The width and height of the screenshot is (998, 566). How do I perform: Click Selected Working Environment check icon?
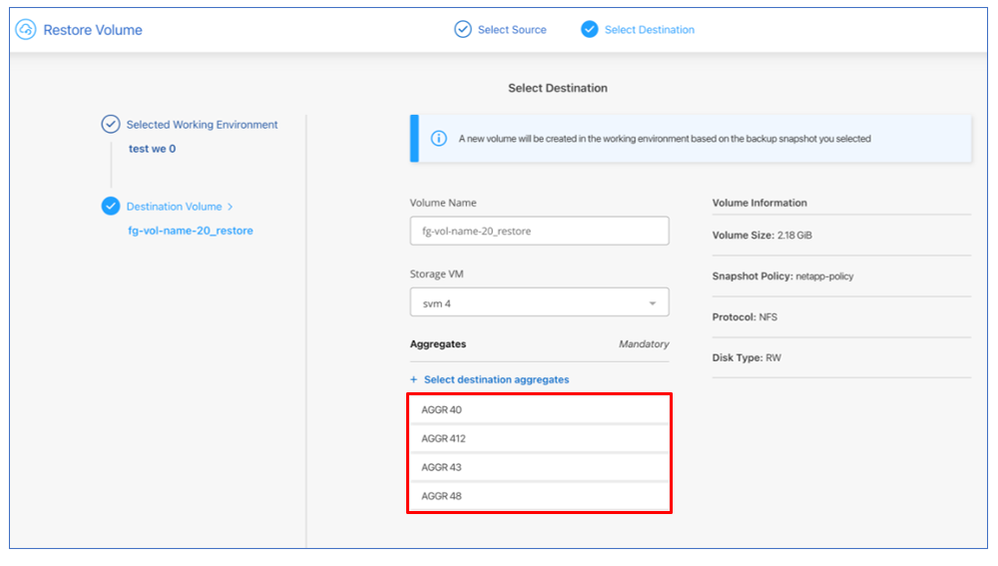coord(110,125)
